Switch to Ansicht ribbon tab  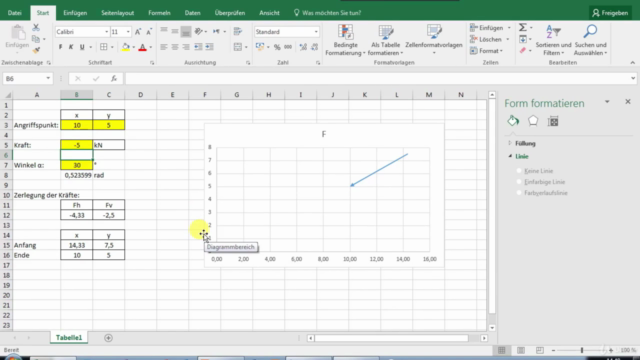[269, 13]
